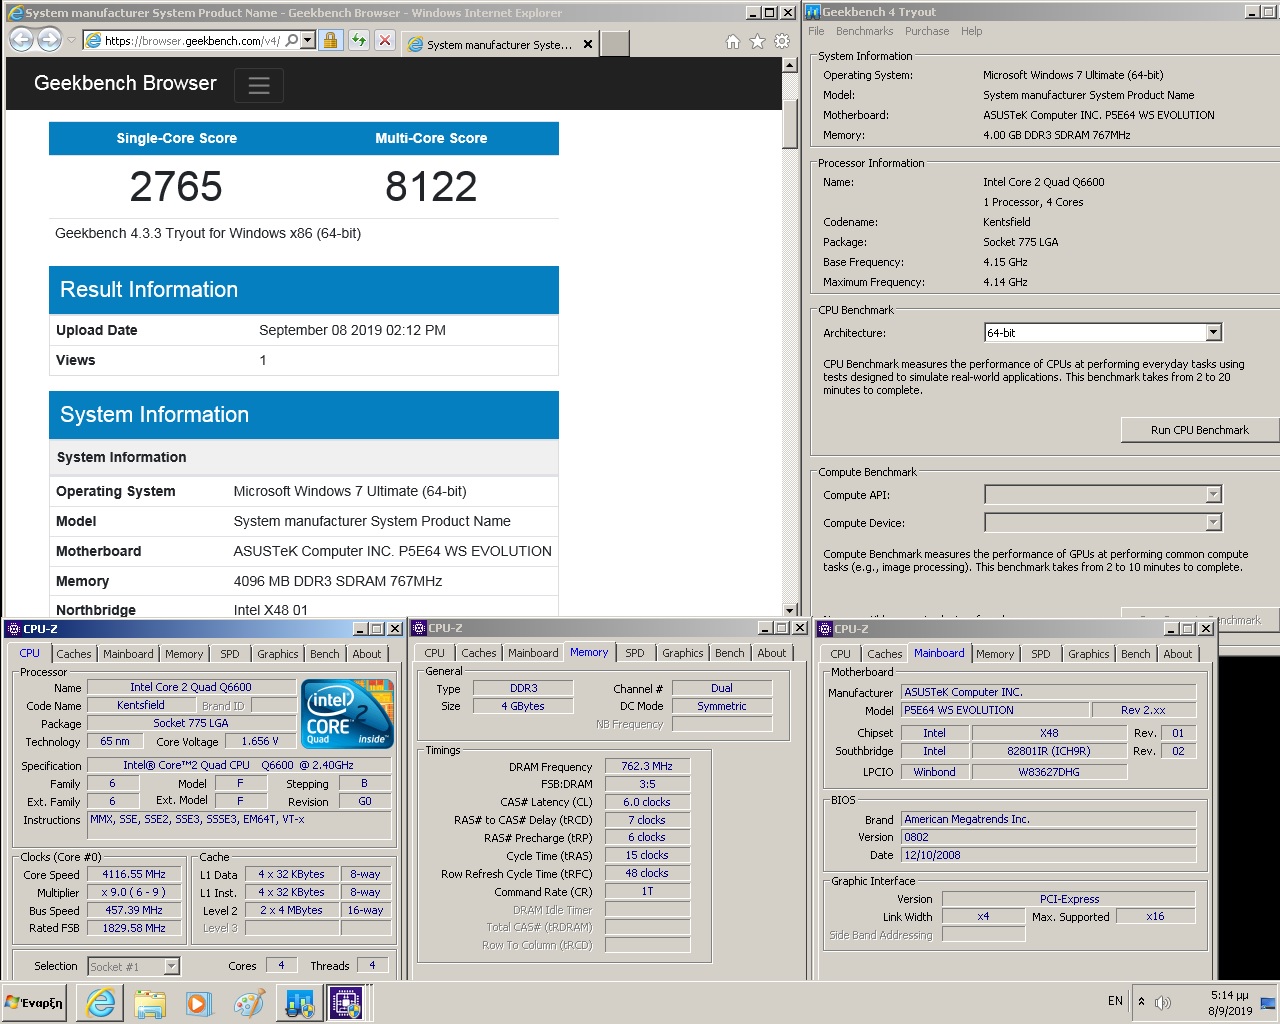Select SPD tab in left CPU-Z window
This screenshot has height=1024, width=1280.
pos(230,654)
